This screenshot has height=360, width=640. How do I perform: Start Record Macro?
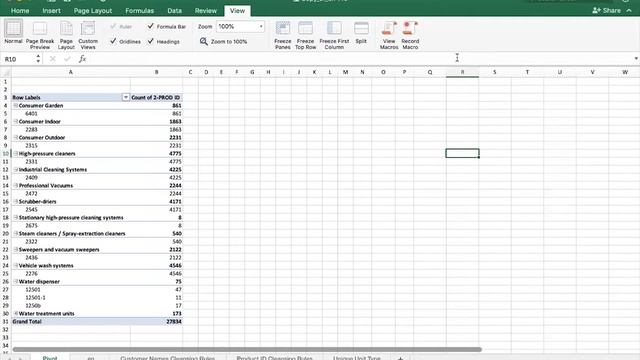(410, 36)
